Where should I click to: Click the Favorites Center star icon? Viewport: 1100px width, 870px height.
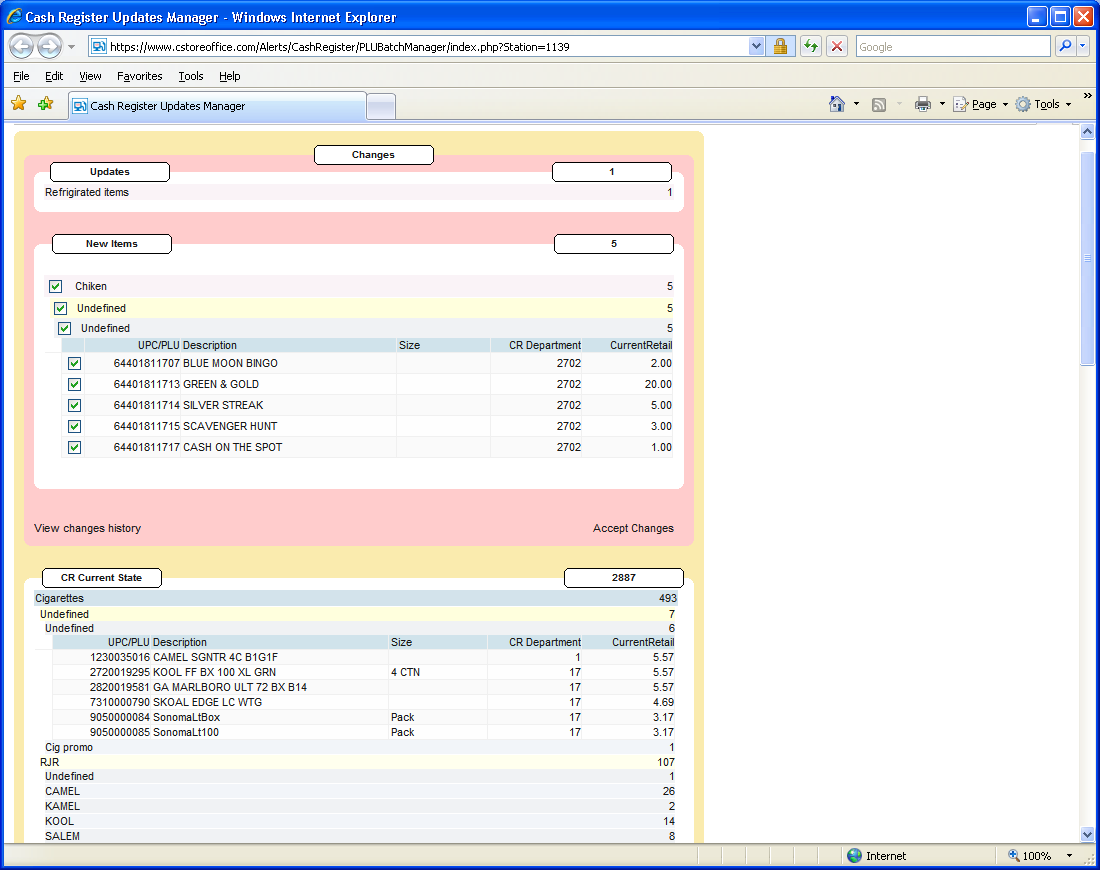(19, 104)
